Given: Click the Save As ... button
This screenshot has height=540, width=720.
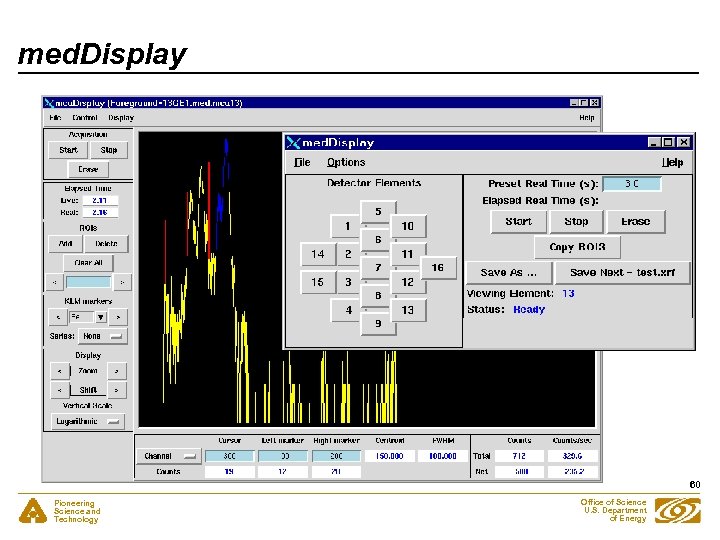Looking at the screenshot, I should point(509,273).
